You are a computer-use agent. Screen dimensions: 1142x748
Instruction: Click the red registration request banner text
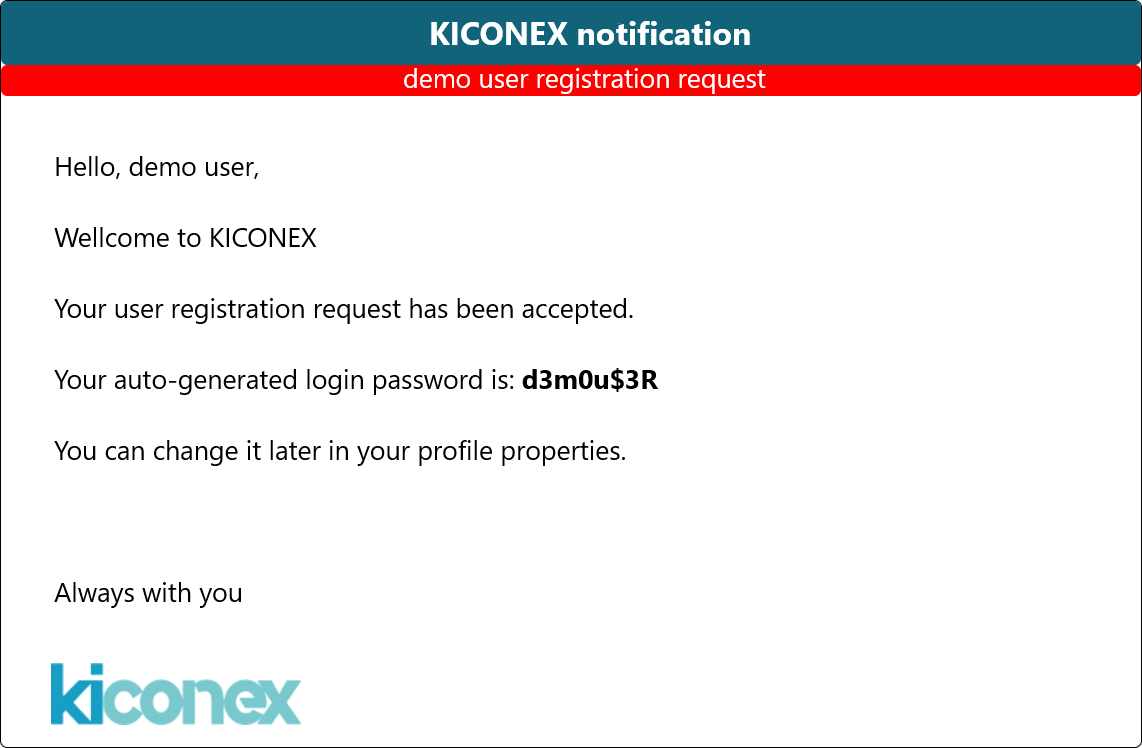pyautogui.click(x=584, y=79)
